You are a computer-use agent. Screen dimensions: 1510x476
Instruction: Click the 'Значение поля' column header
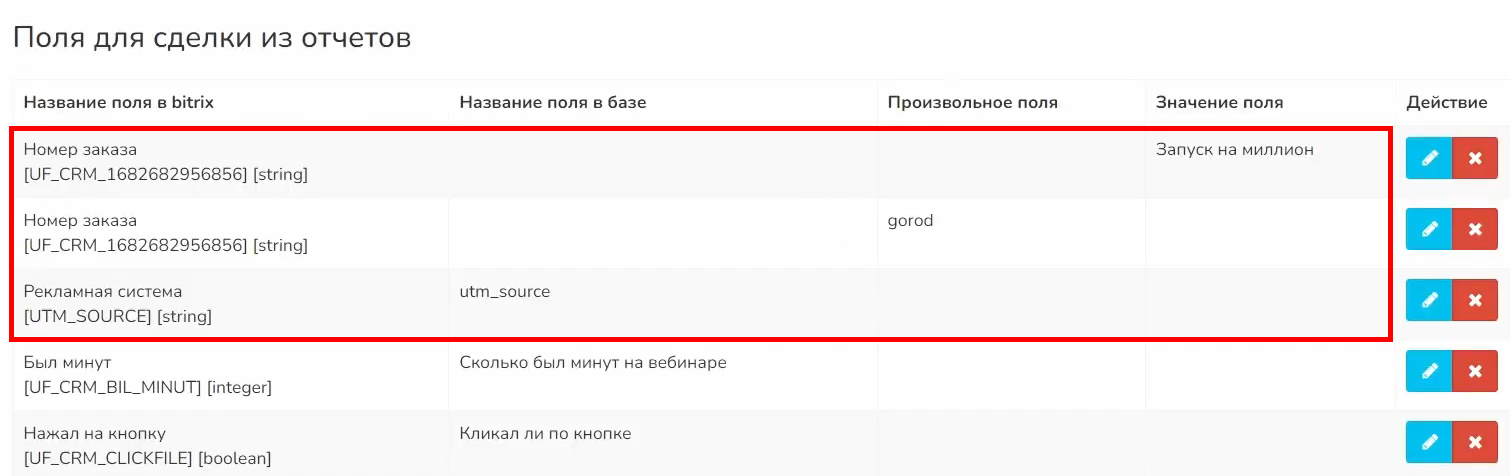[x=1219, y=103]
